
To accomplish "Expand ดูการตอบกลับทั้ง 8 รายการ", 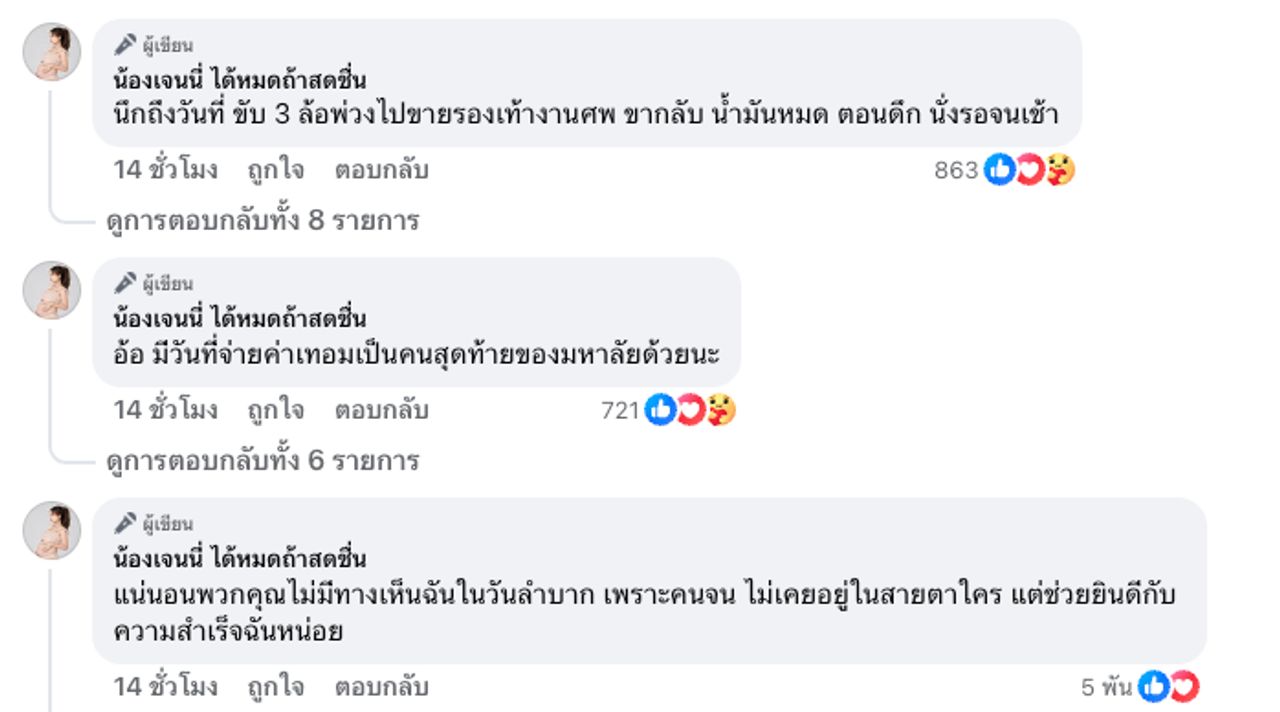I will pos(262,220).
